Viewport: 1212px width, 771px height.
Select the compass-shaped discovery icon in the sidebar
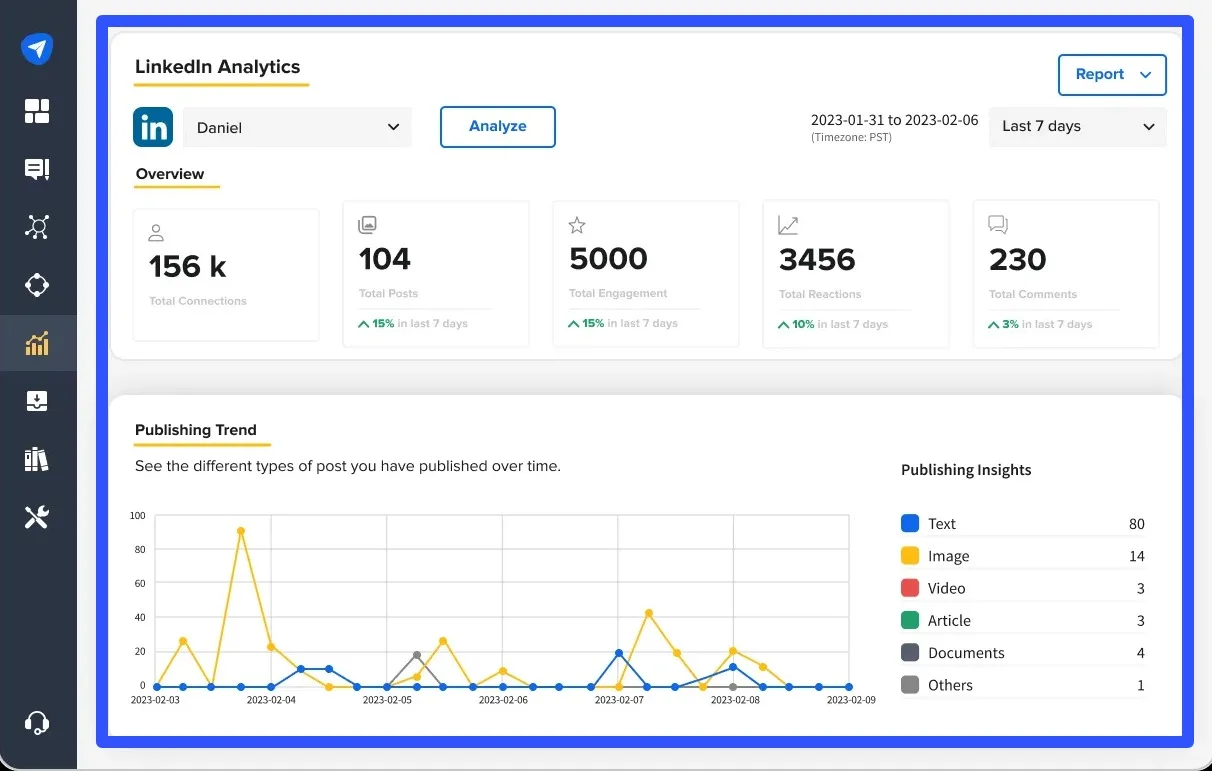click(37, 285)
